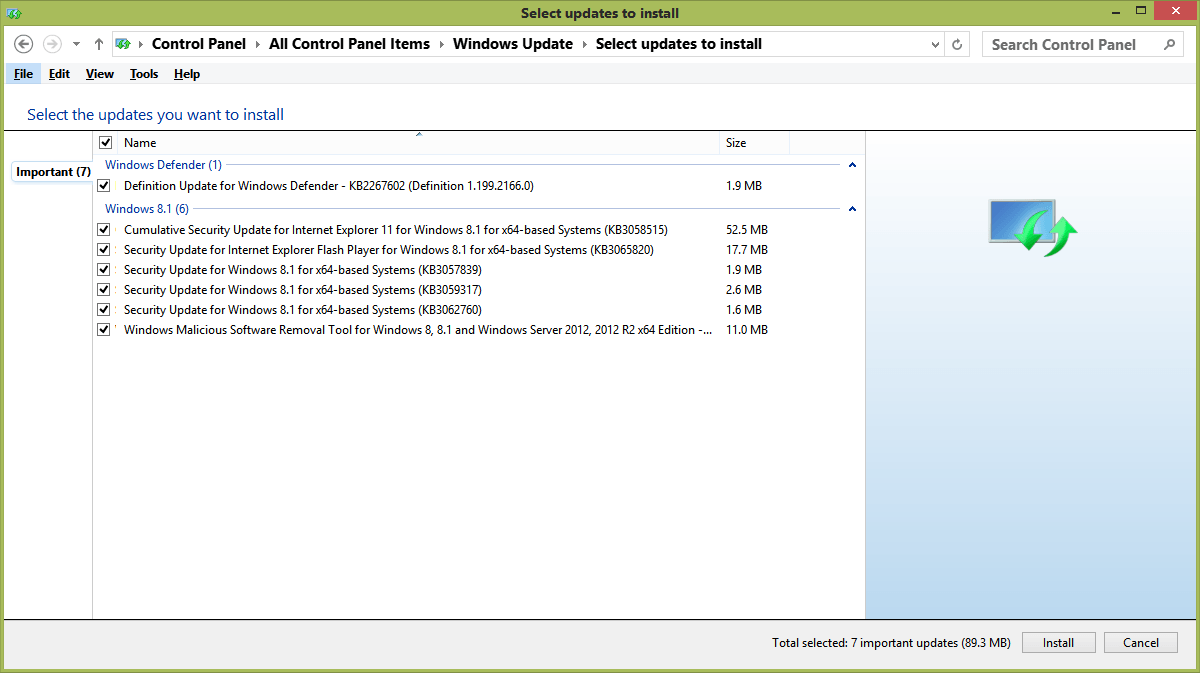Uncheck the Flash Player security update checkbox

click(x=104, y=250)
